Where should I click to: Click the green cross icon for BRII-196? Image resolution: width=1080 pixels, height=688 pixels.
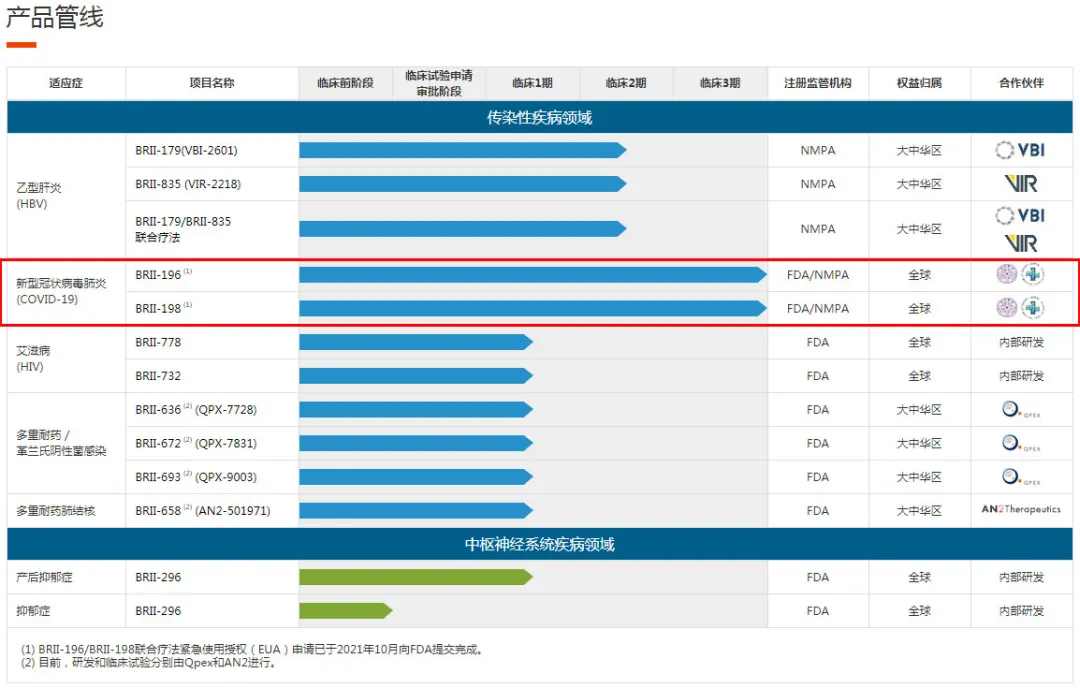tap(1031, 274)
